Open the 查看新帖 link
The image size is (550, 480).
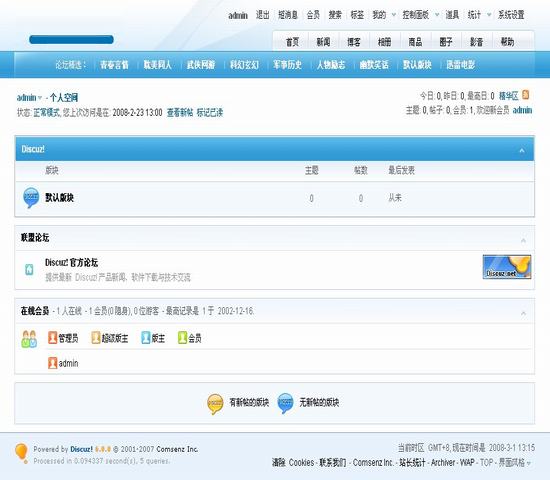pyautogui.click(x=180, y=113)
